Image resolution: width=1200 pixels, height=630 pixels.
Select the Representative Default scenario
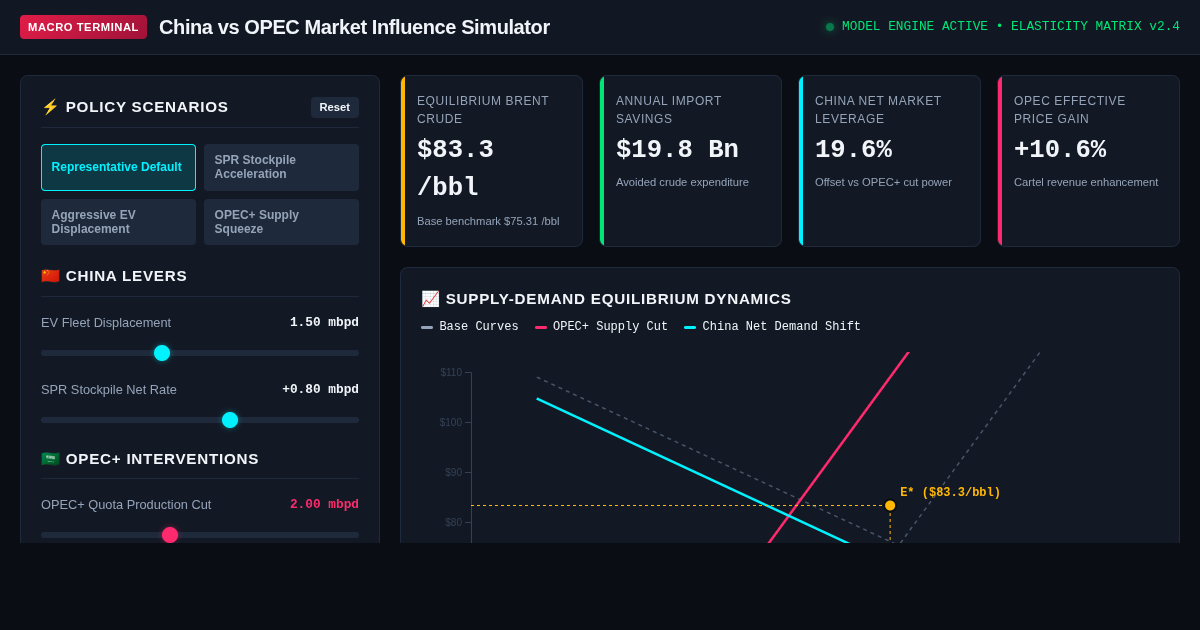[118, 167]
